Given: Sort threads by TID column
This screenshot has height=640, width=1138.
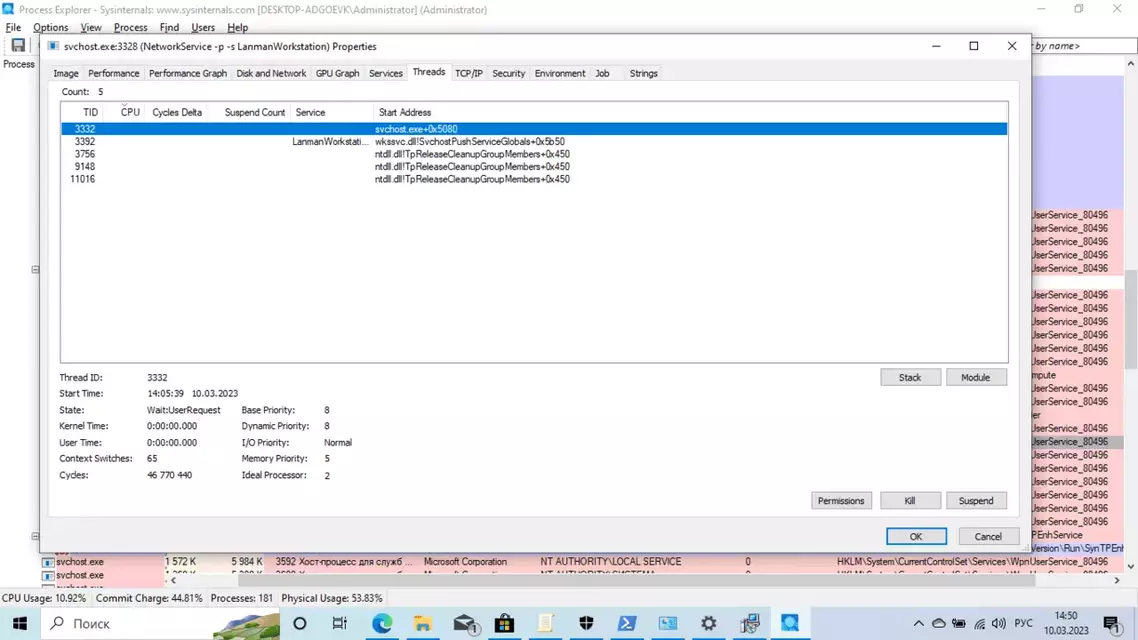Looking at the screenshot, I should tap(82, 112).
